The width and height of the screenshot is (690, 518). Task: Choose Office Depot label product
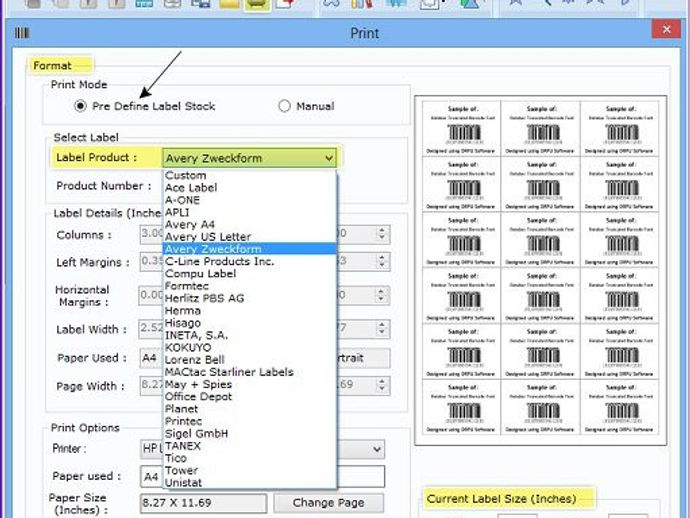[250, 397]
